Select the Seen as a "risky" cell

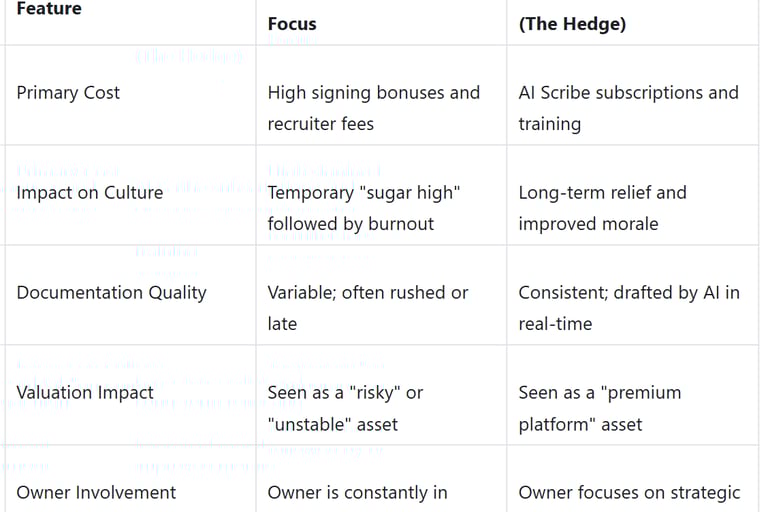pyautogui.click(x=345, y=407)
